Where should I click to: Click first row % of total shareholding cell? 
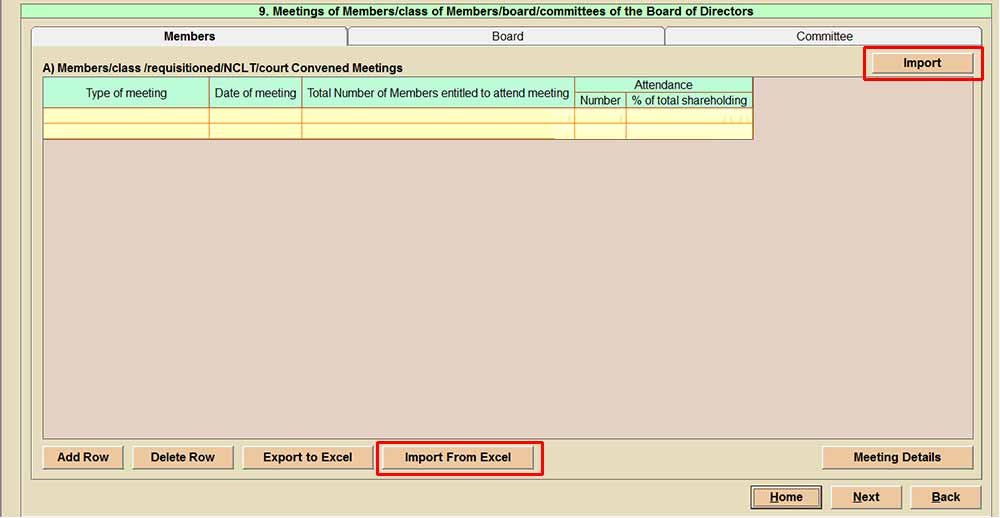pyautogui.click(x=689, y=116)
